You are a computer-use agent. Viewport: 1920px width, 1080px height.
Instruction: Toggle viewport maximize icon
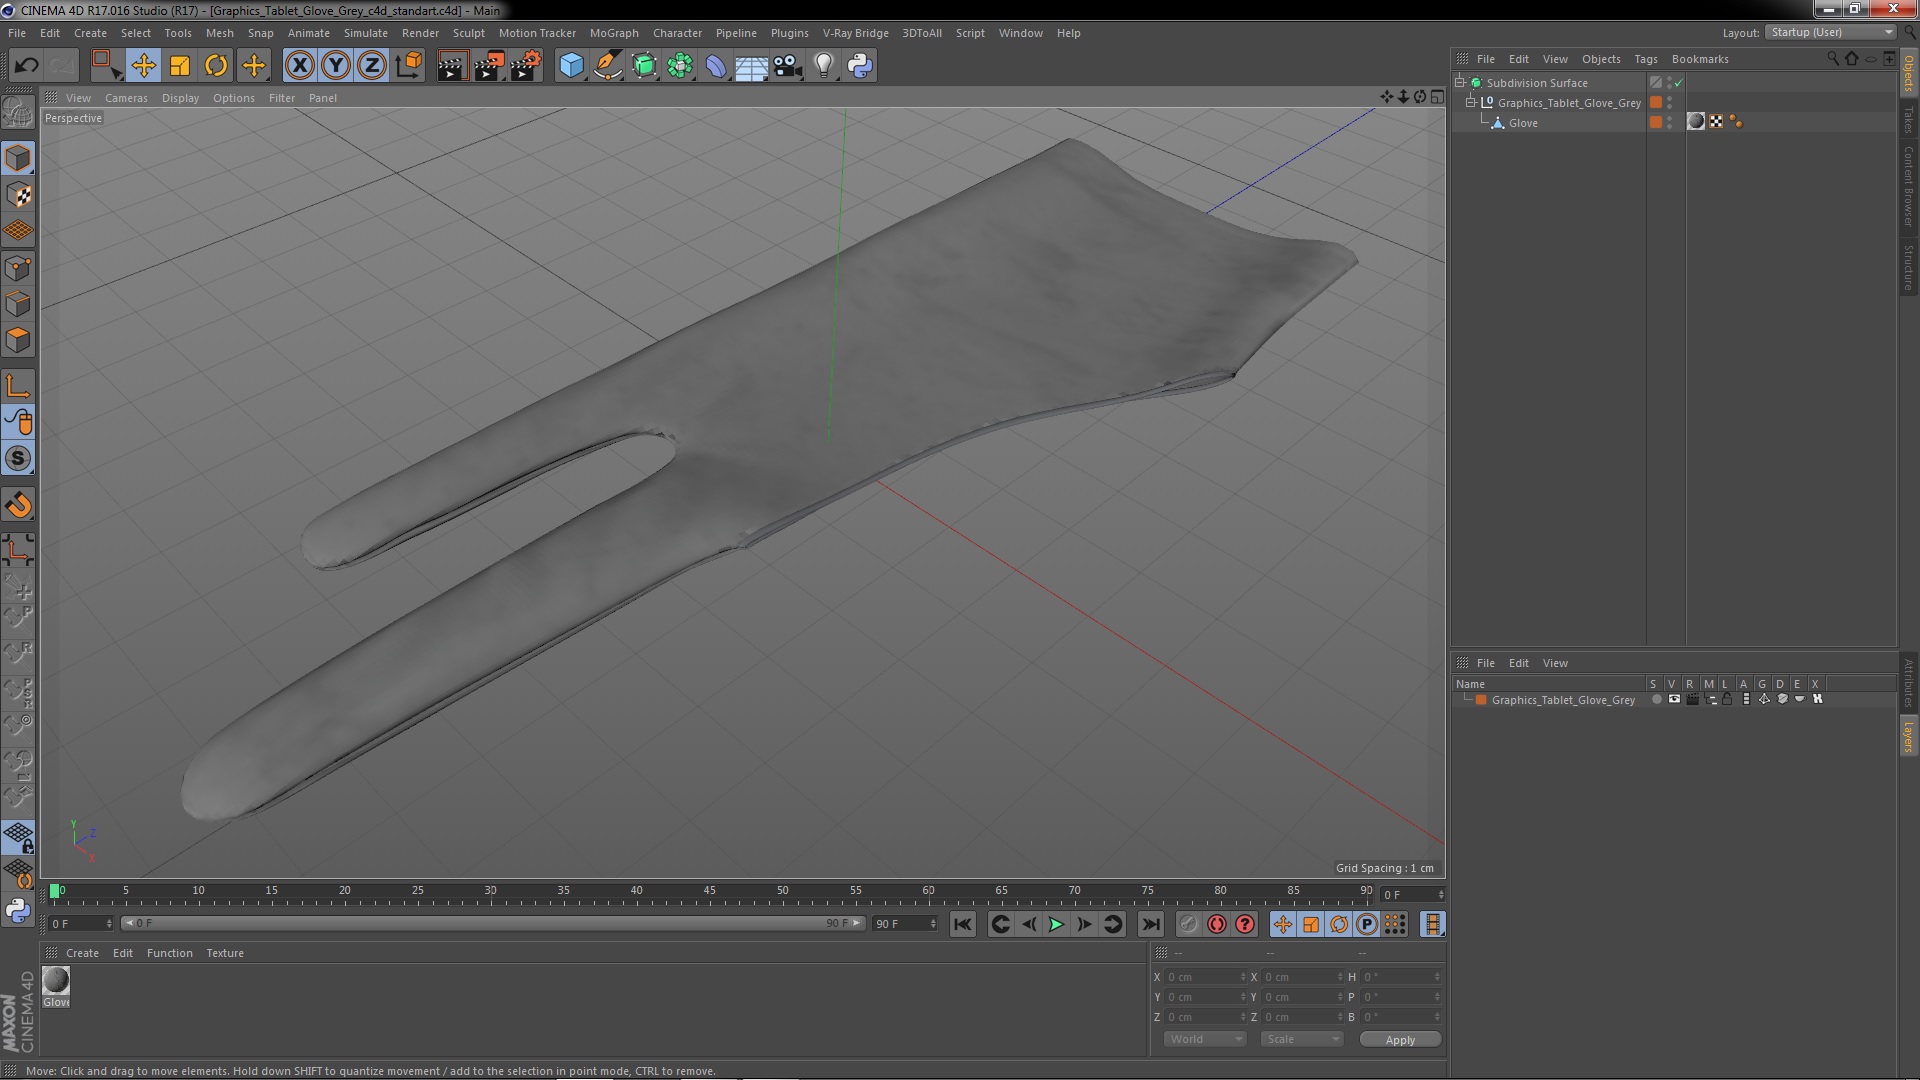coord(1437,97)
